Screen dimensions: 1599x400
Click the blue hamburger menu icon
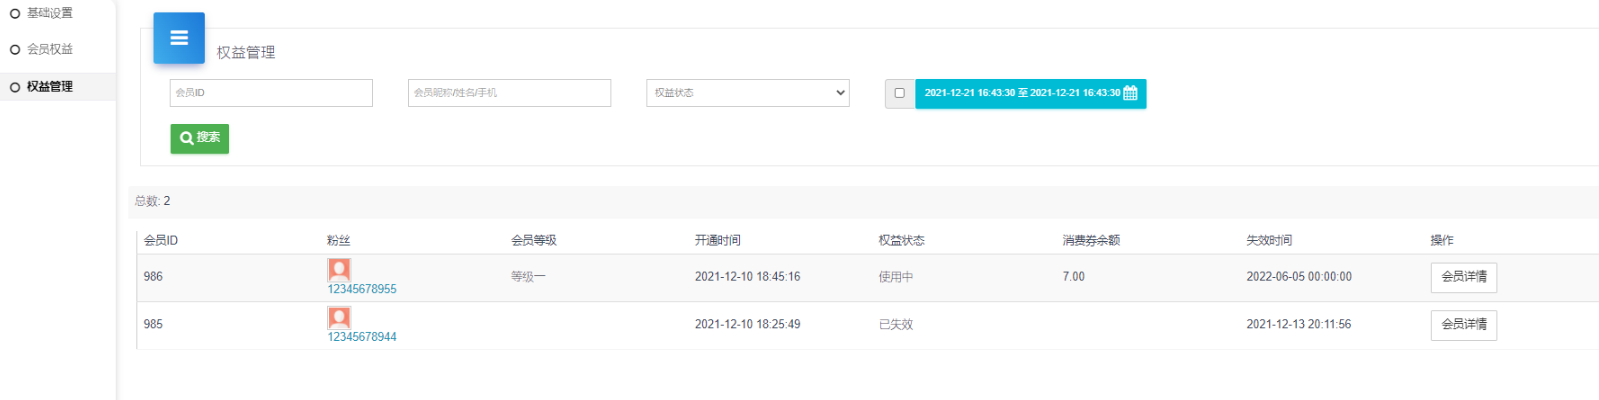pyautogui.click(x=179, y=38)
